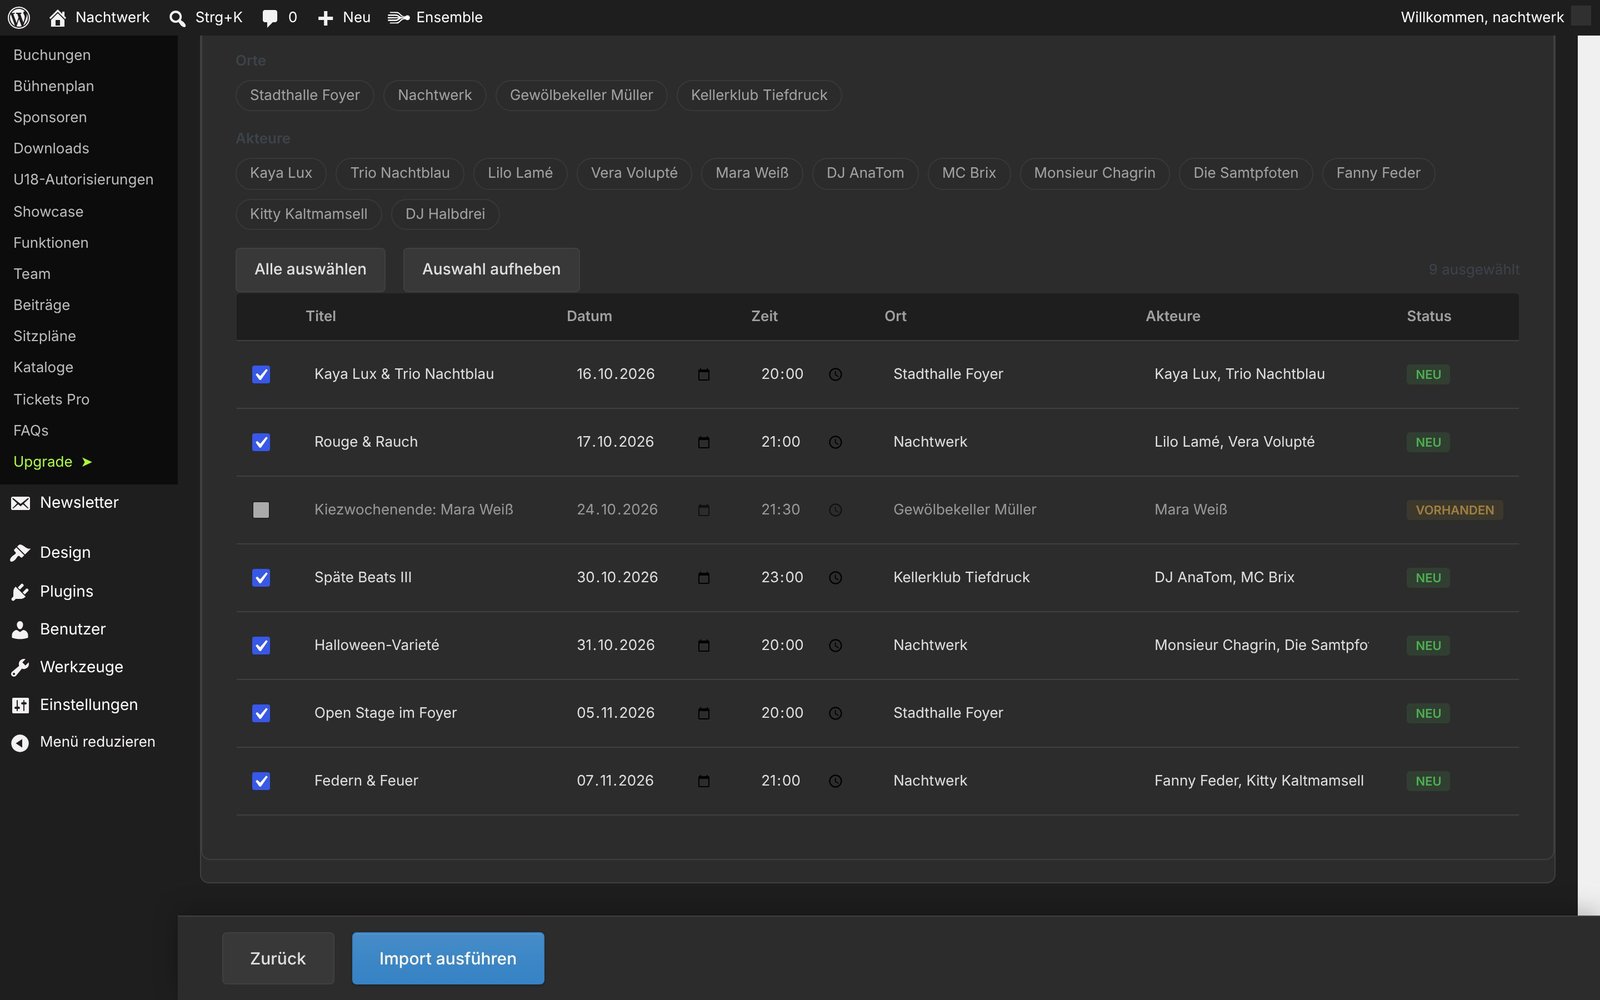
Task: Select the Monsieur Chagrin performer chip
Action: 1094,173
